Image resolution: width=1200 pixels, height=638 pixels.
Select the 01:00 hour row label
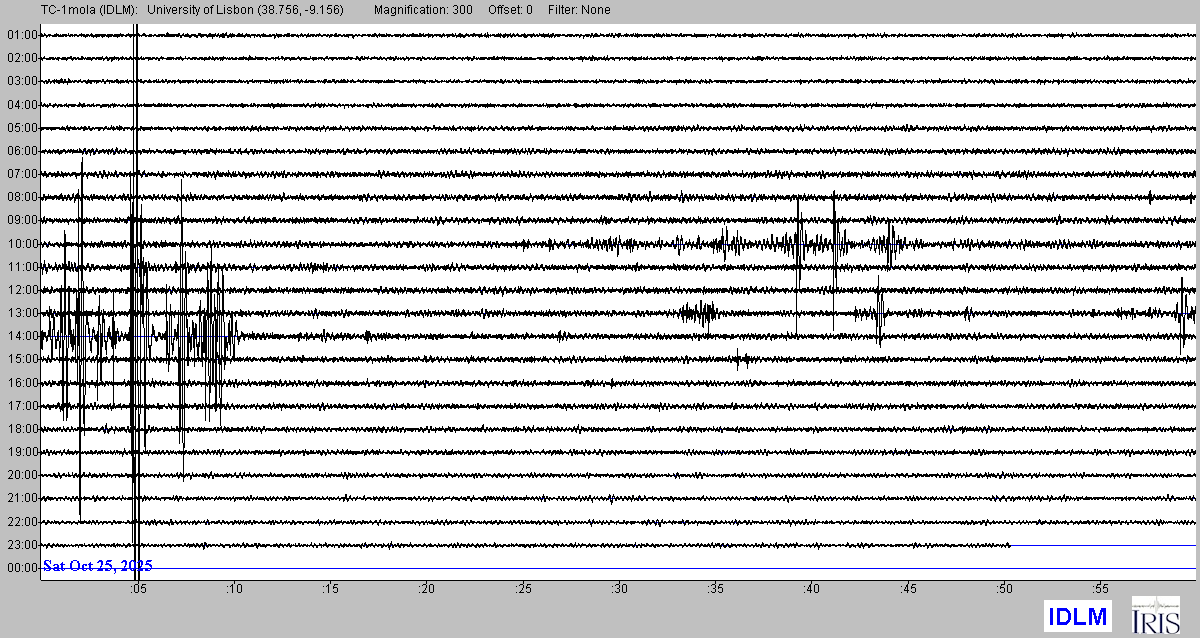tap(22, 35)
